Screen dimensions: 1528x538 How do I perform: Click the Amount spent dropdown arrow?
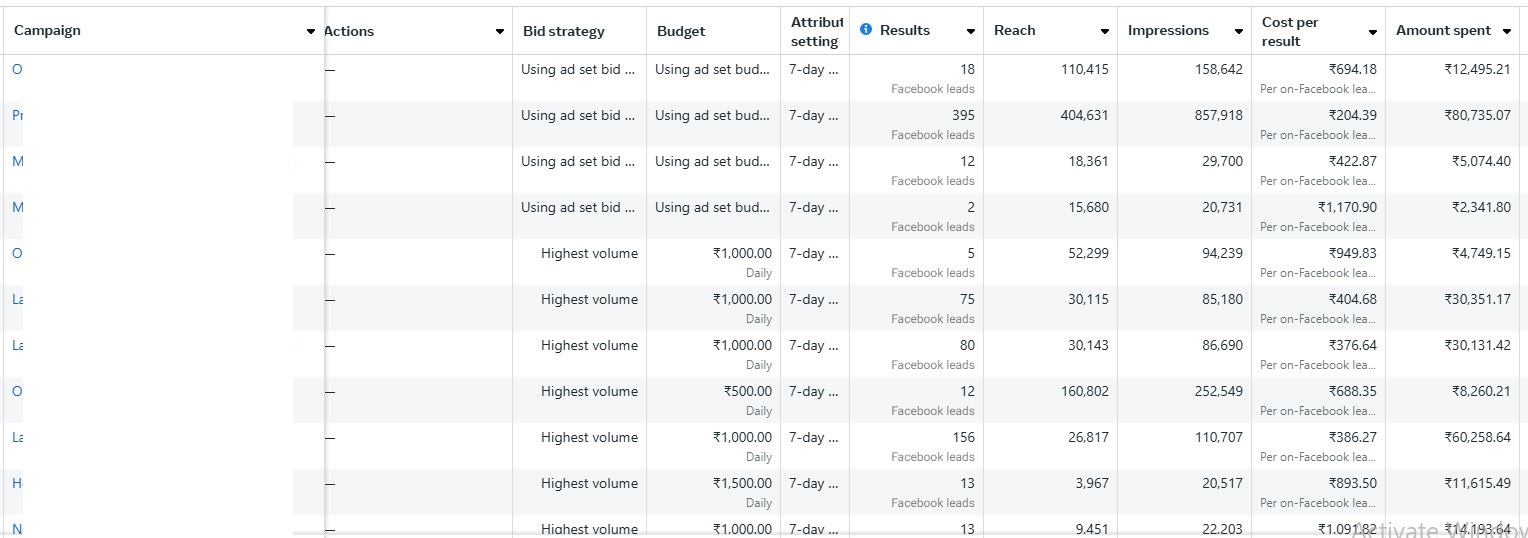click(x=1506, y=32)
